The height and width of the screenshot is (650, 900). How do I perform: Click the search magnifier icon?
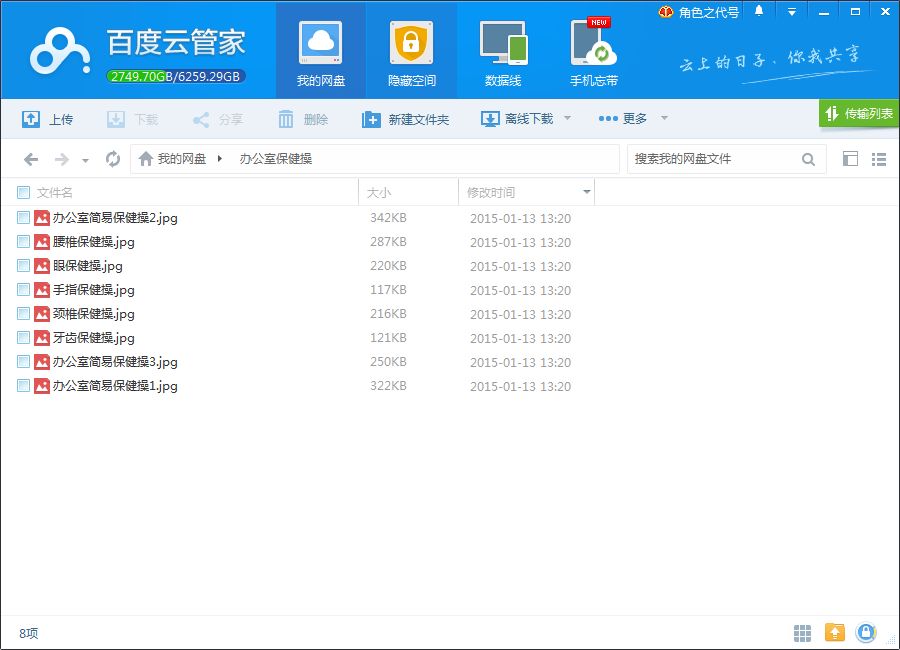(808, 159)
